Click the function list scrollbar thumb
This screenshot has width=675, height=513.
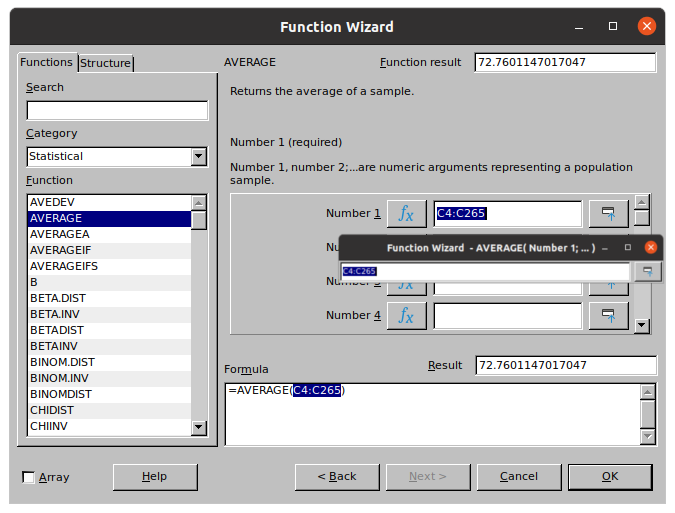point(198,220)
